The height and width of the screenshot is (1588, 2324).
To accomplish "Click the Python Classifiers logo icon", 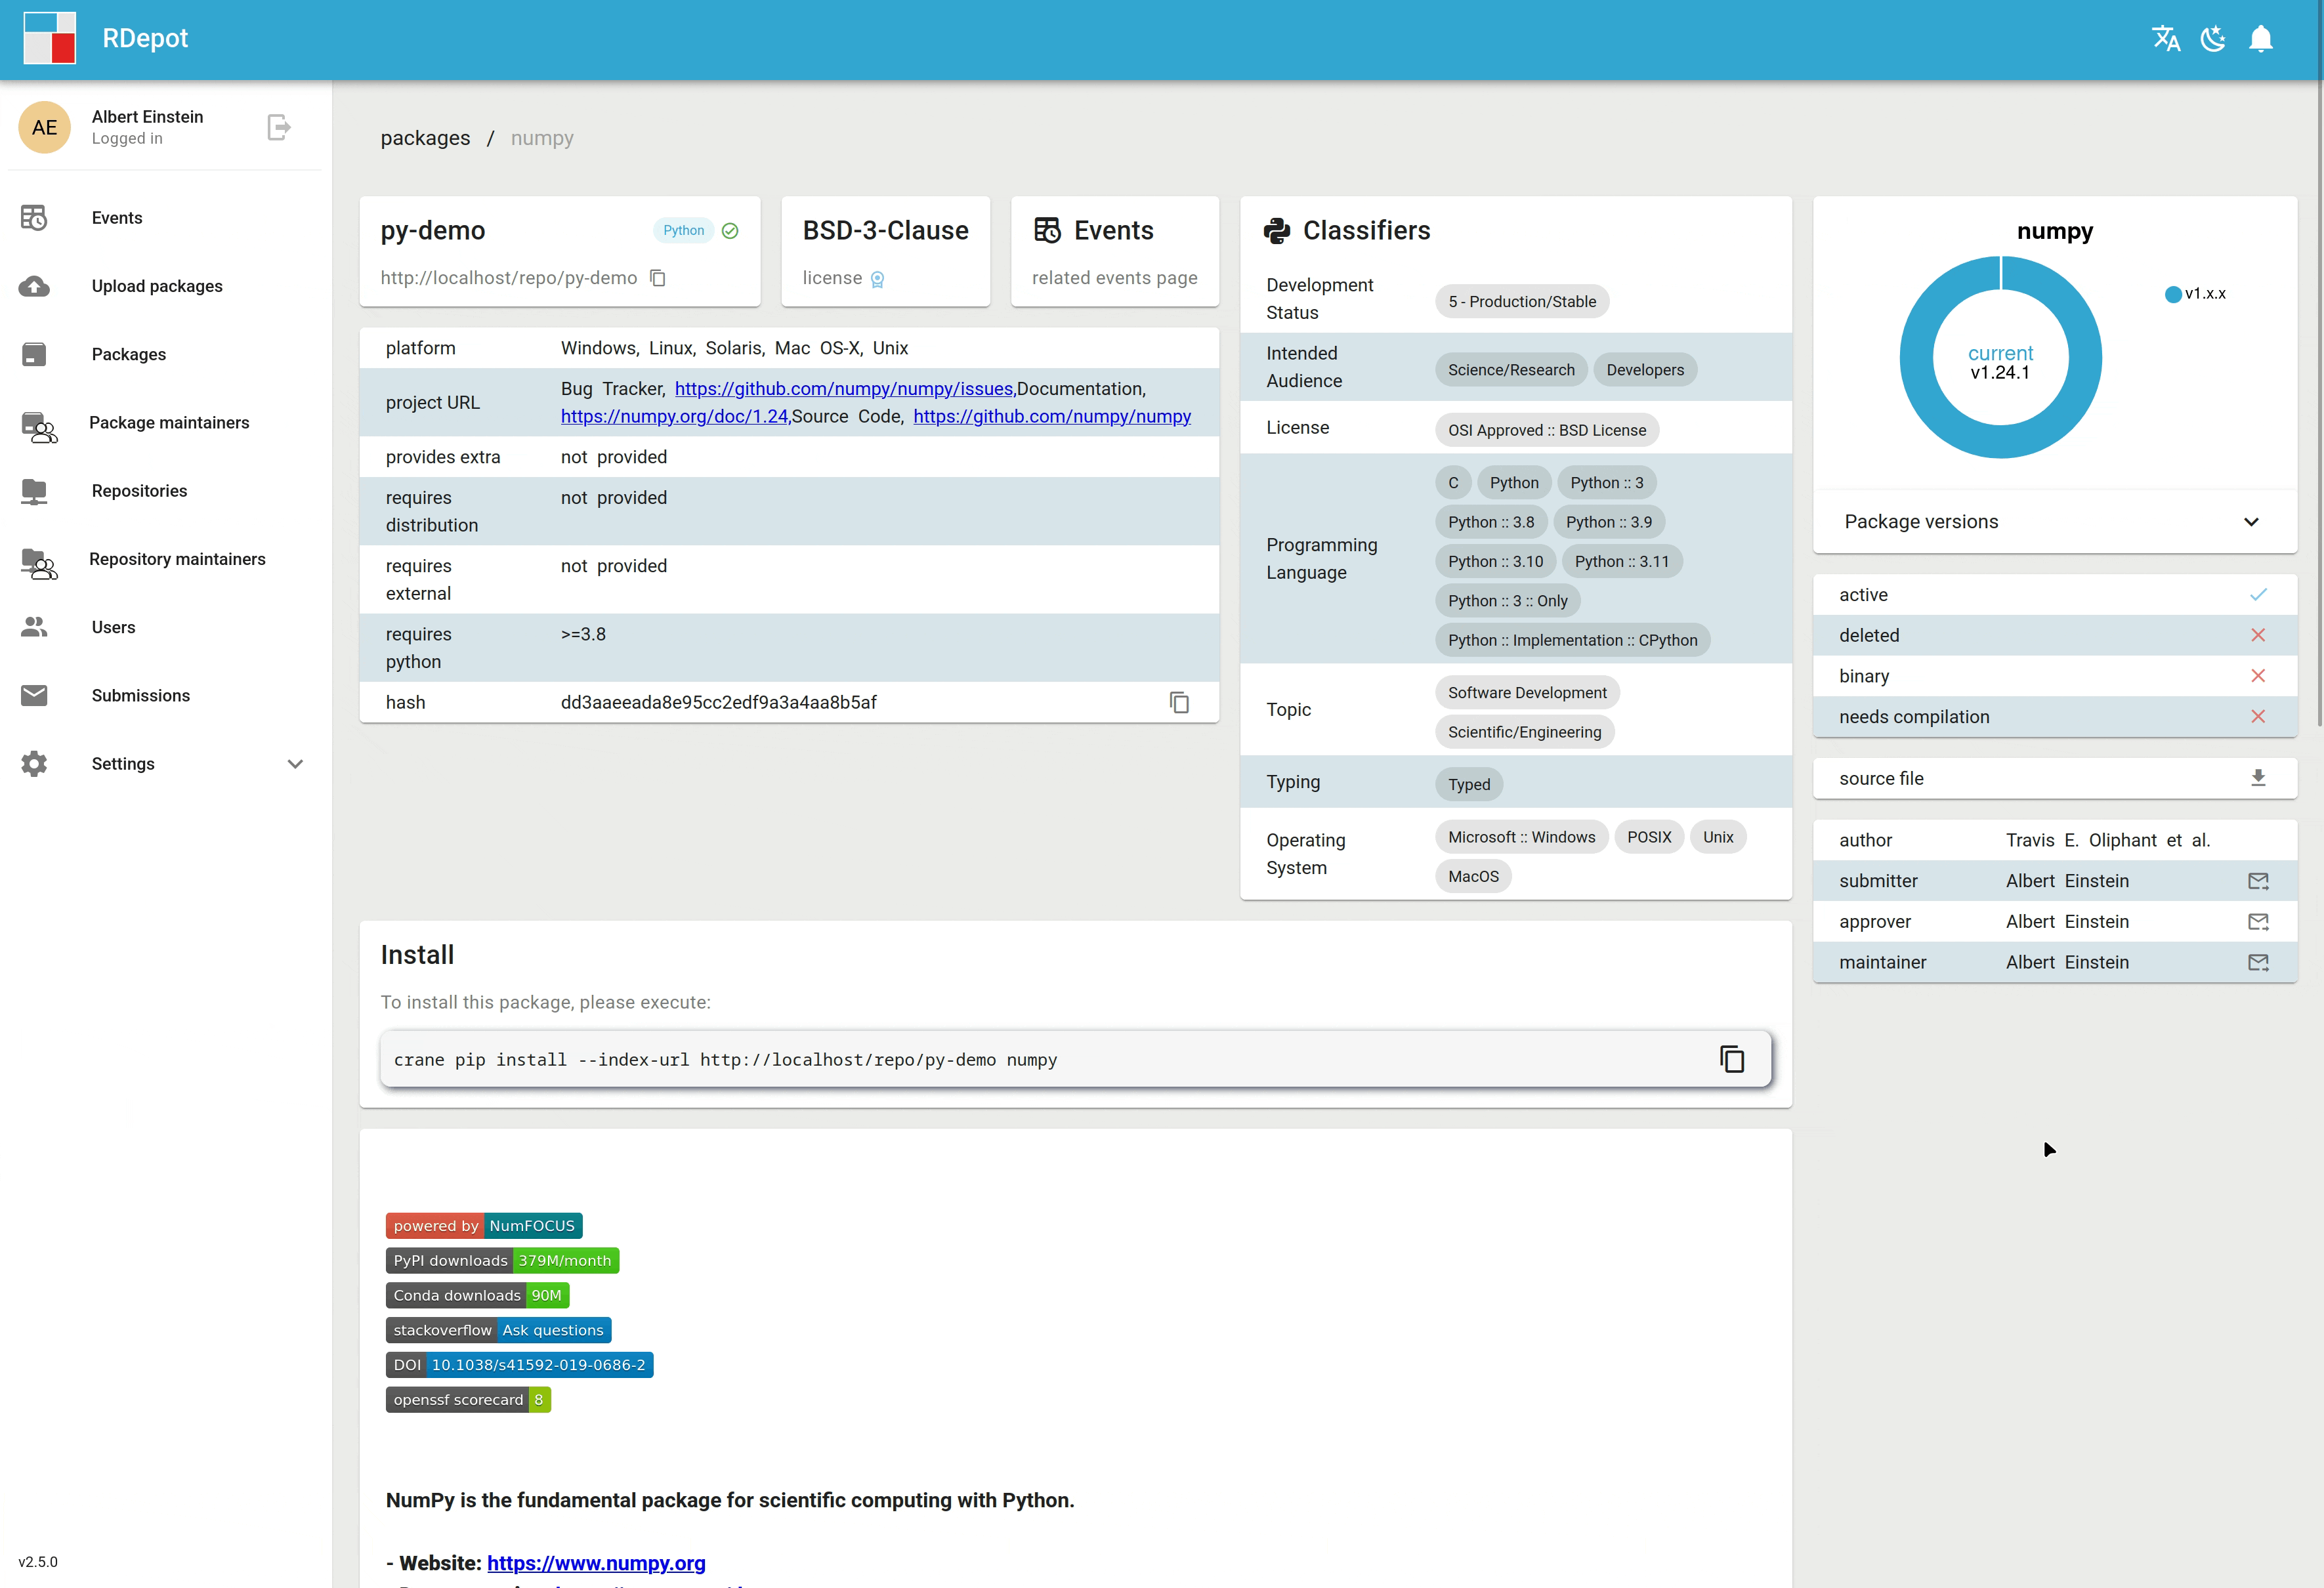I will (1277, 231).
